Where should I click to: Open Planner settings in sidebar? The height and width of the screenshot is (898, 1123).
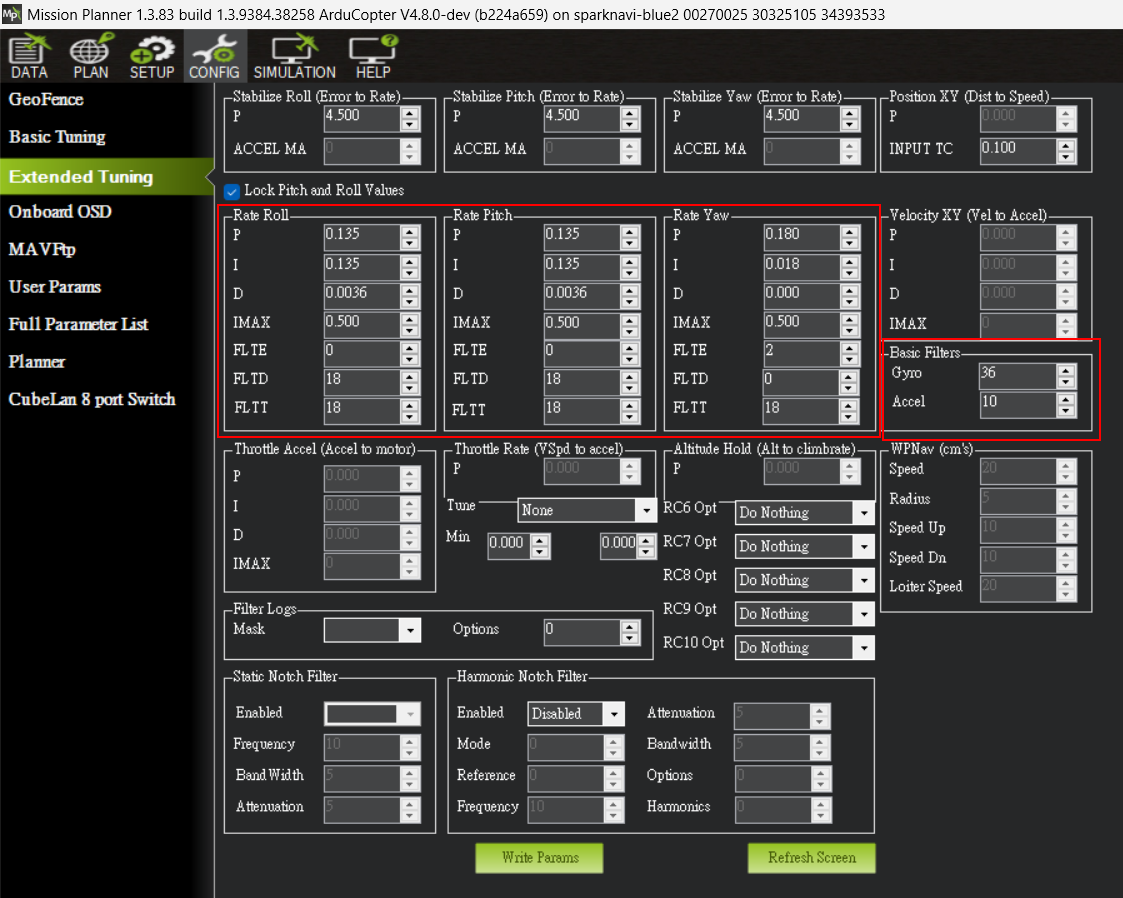[37, 362]
